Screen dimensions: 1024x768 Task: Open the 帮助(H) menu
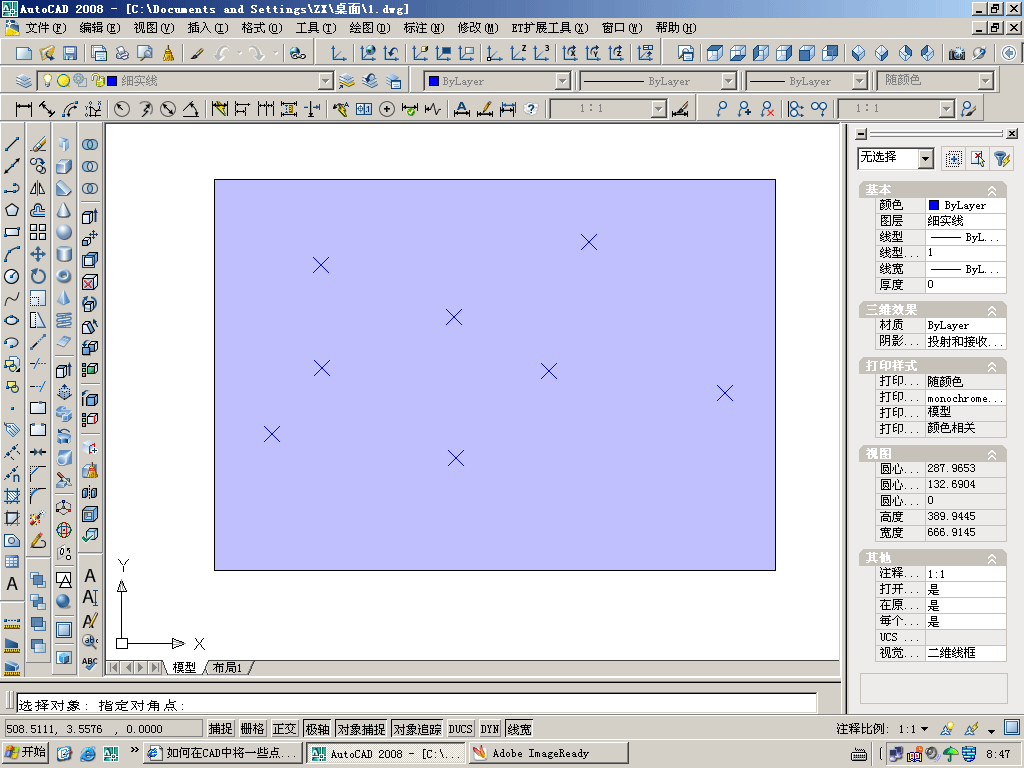point(676,28)
